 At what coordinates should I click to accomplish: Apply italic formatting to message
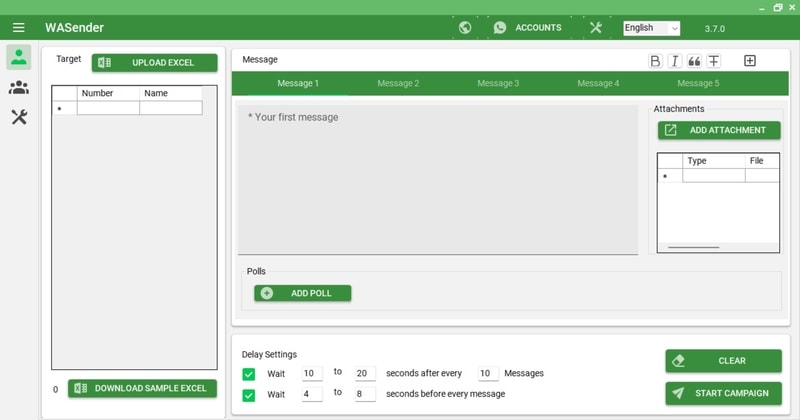674,61
